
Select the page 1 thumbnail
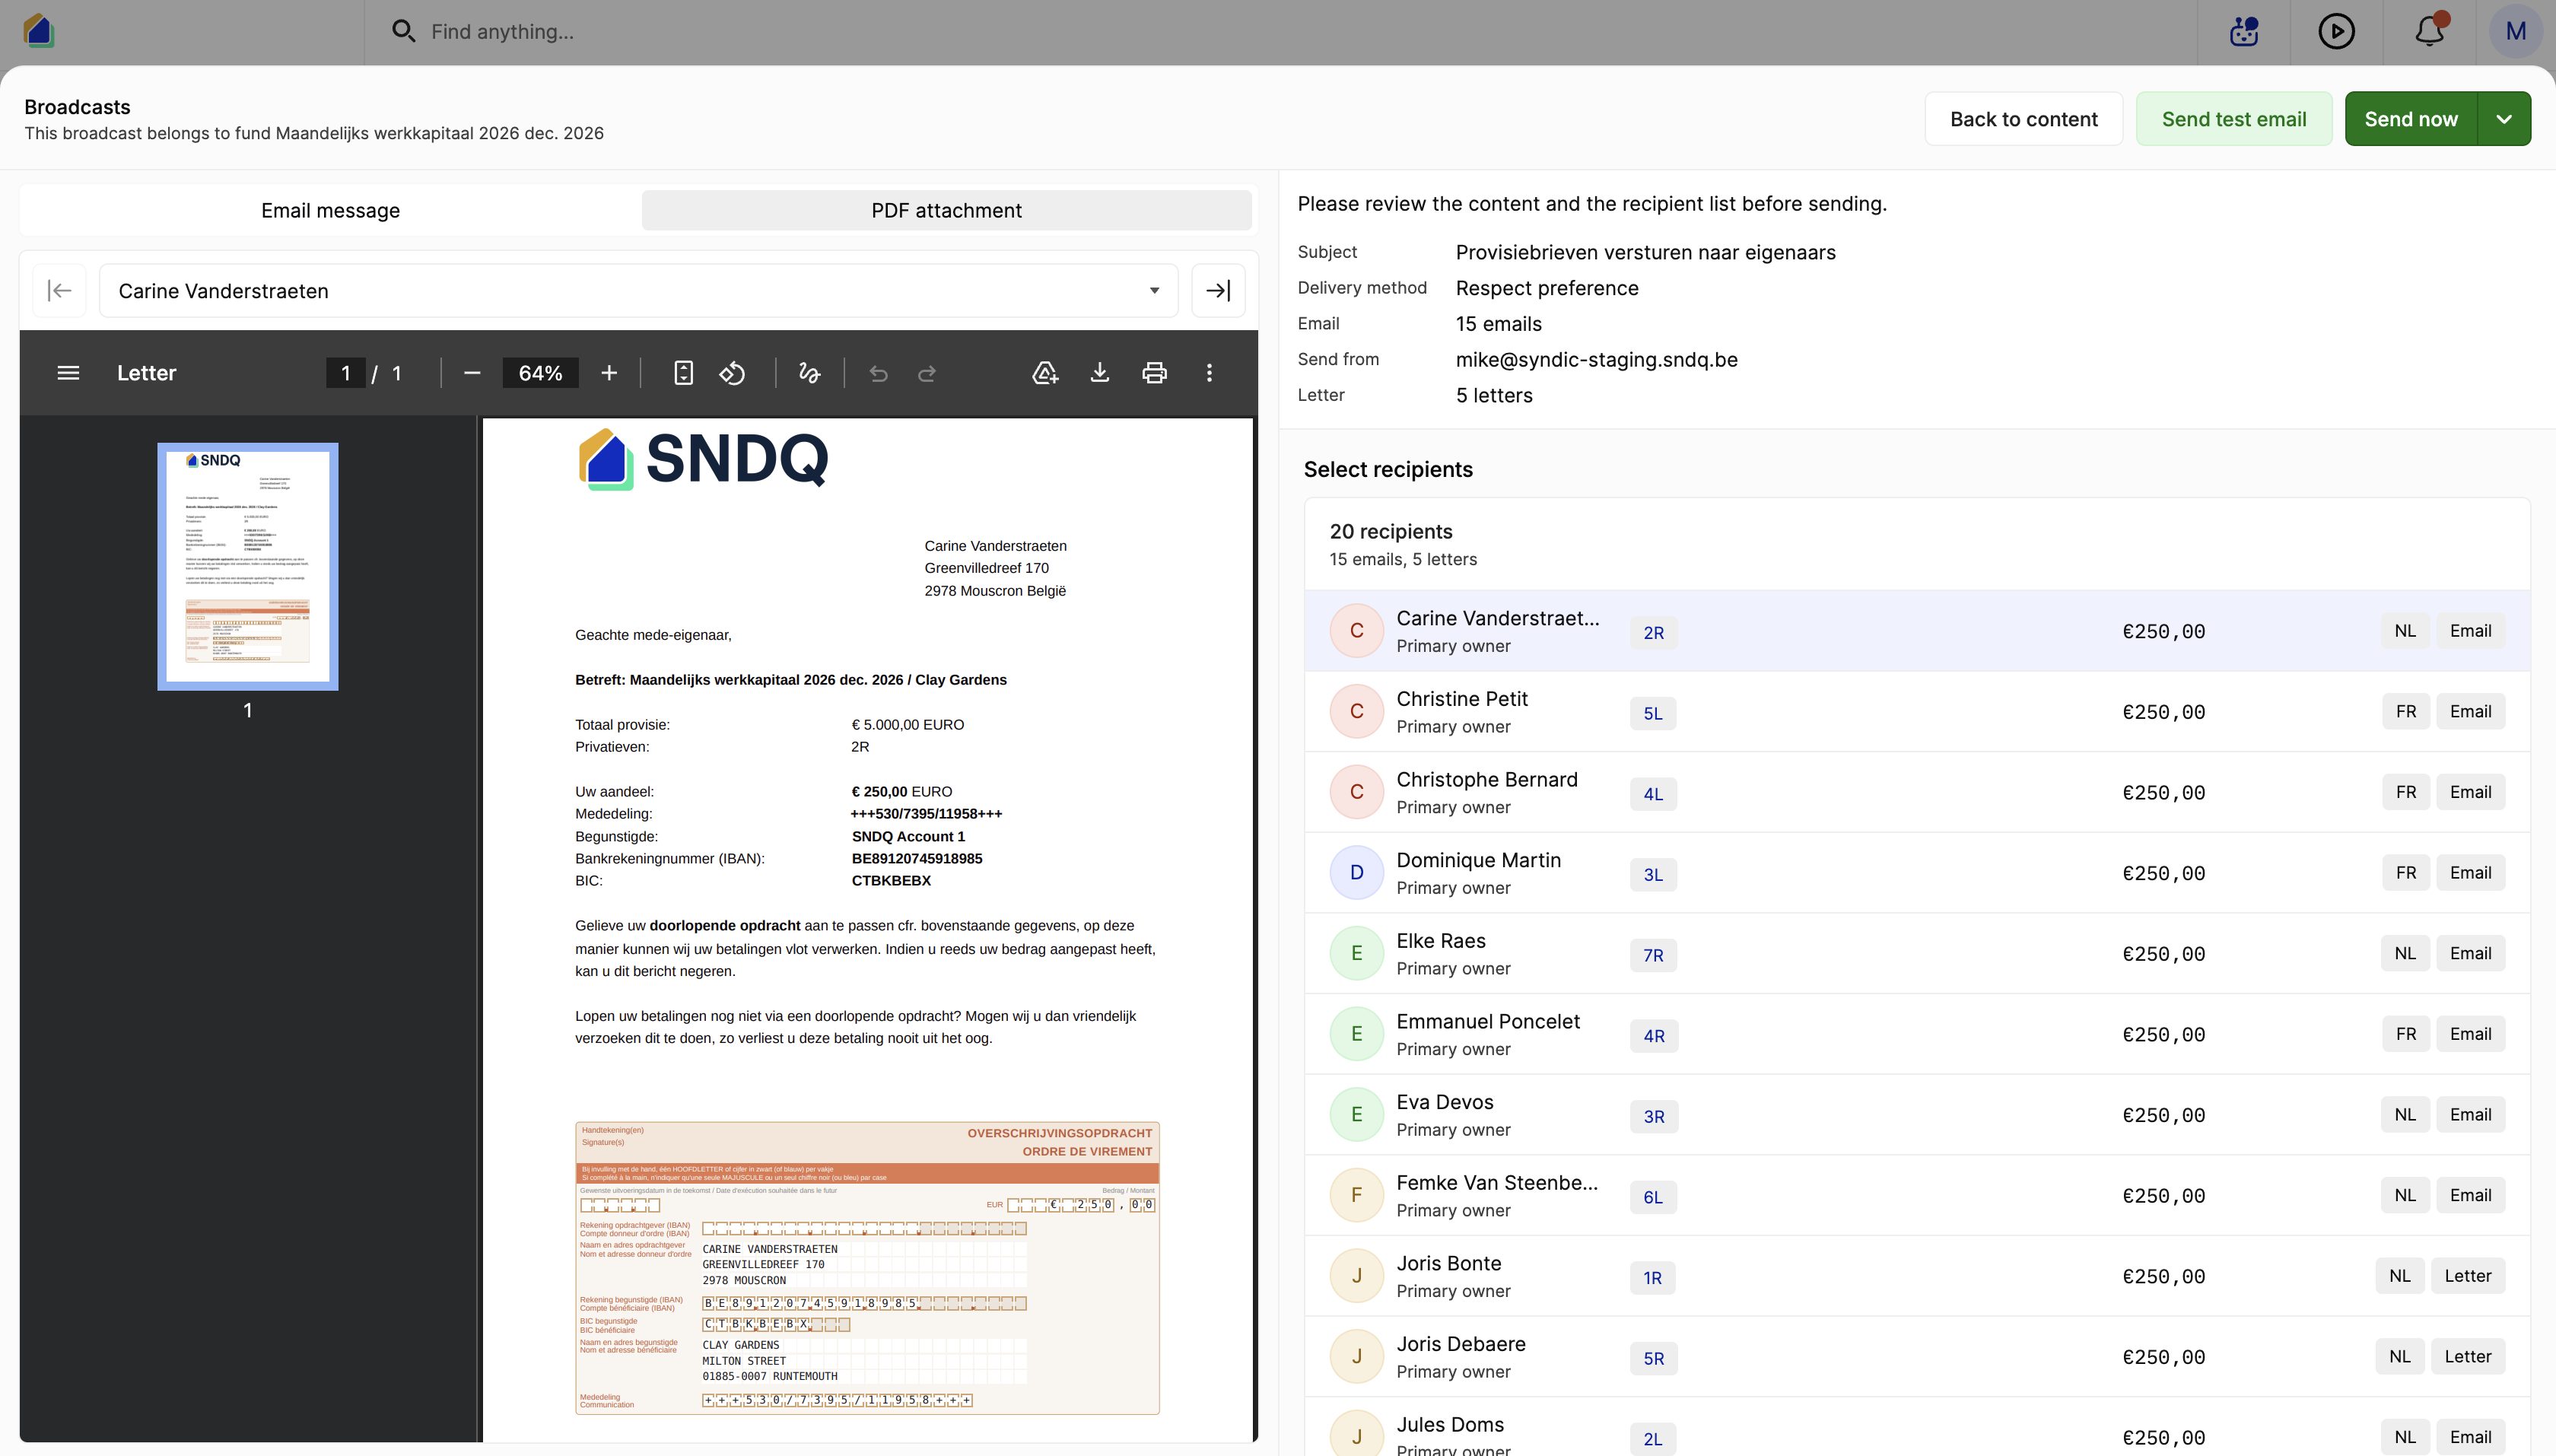(x=248, y=567)
